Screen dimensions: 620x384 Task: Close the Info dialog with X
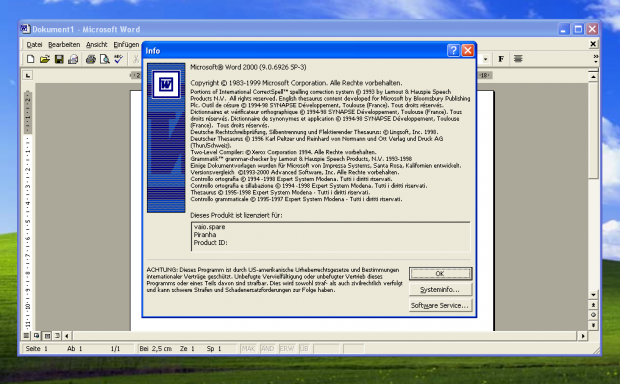click(x=468, y=50)
